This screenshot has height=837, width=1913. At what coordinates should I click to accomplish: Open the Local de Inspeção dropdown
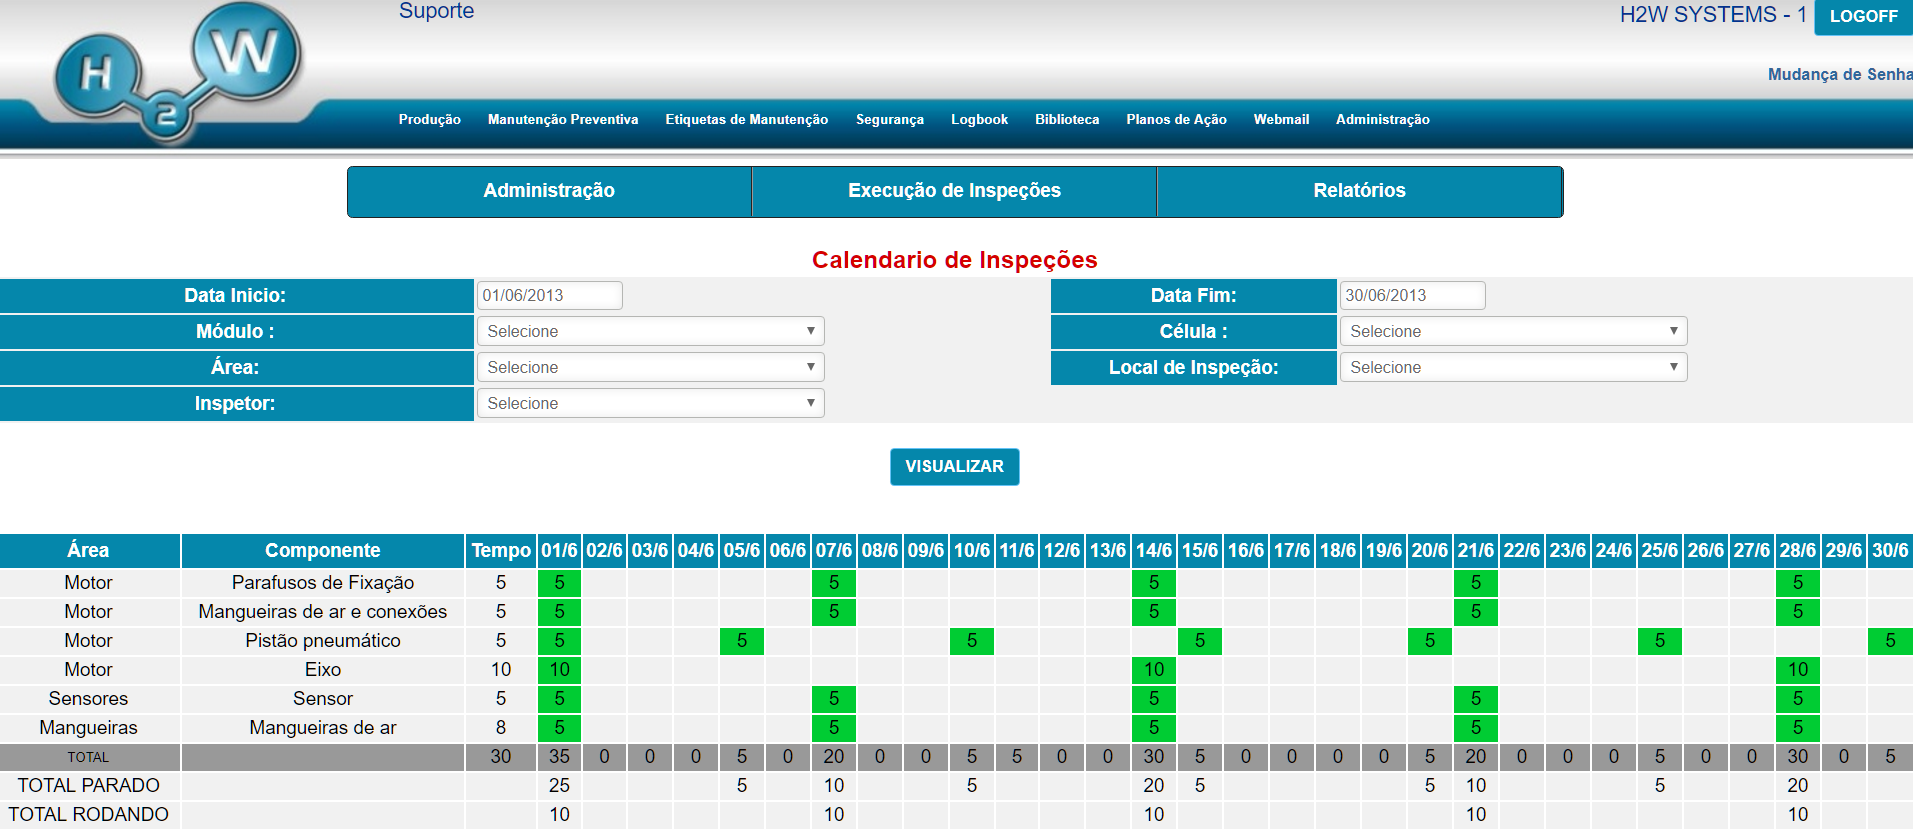[x=1512, y=367]
